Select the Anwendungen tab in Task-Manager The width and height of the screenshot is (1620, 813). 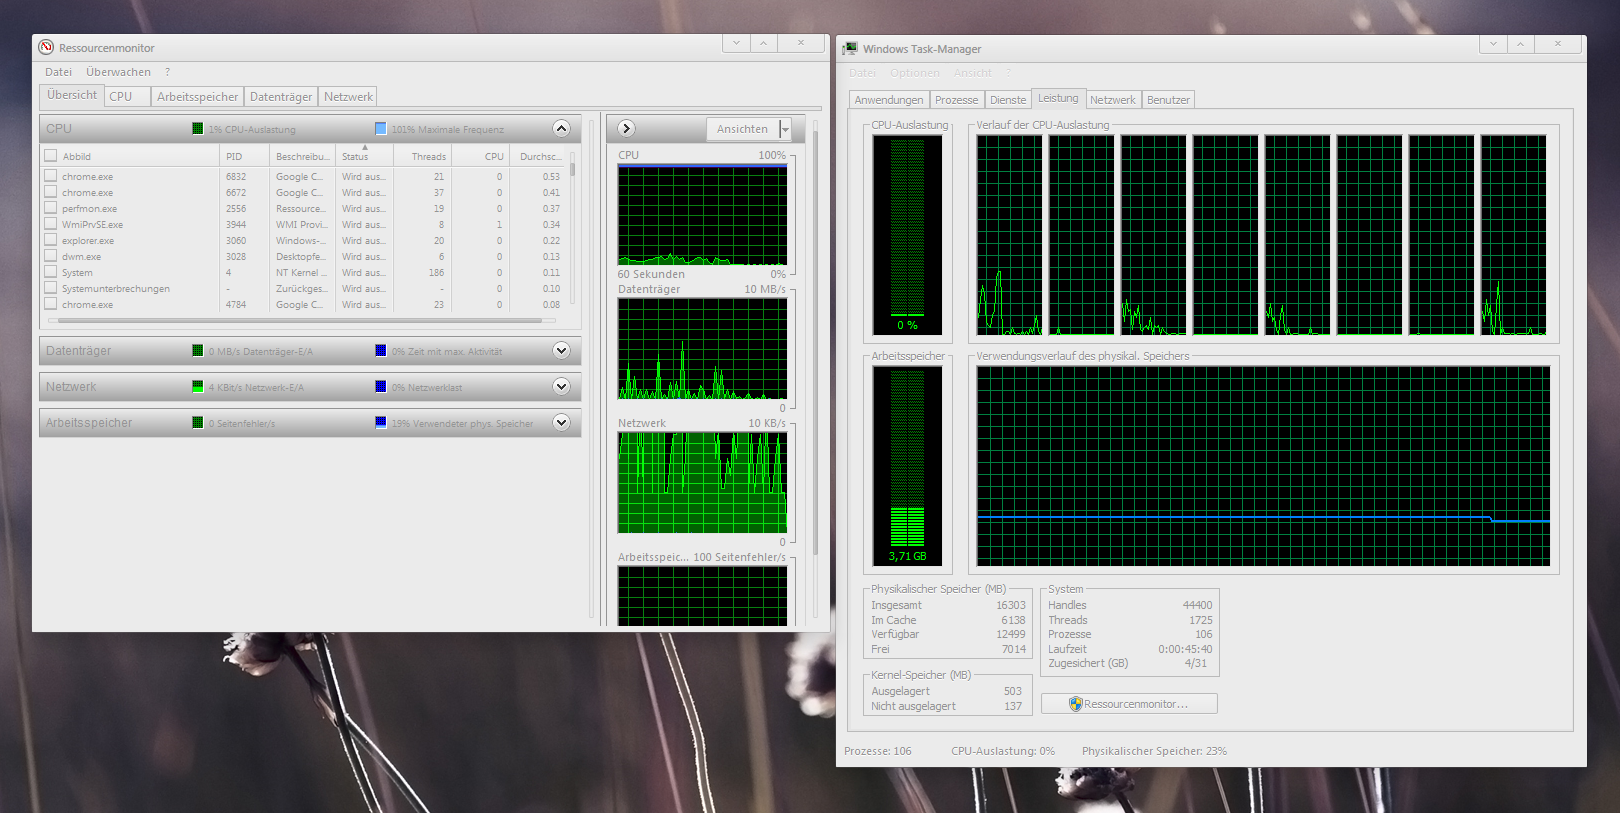889,100
